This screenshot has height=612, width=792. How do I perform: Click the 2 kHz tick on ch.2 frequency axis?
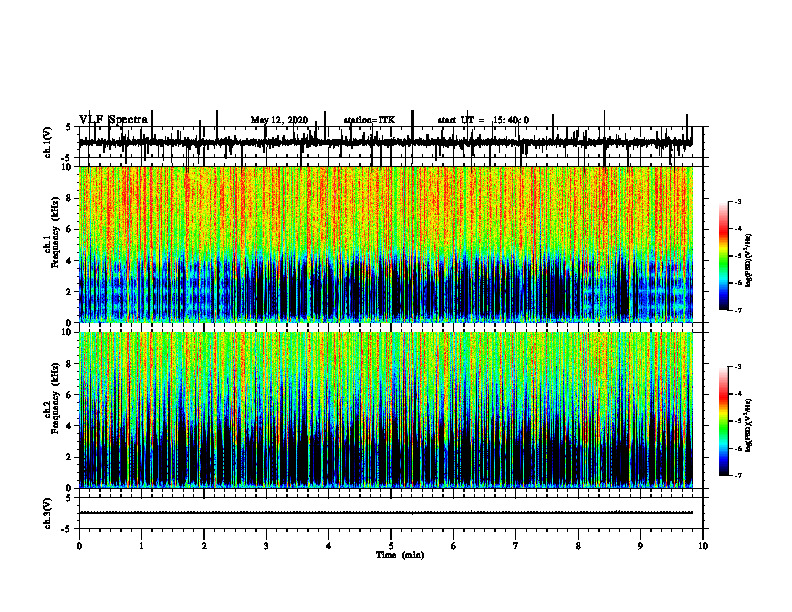click(70, 457)
